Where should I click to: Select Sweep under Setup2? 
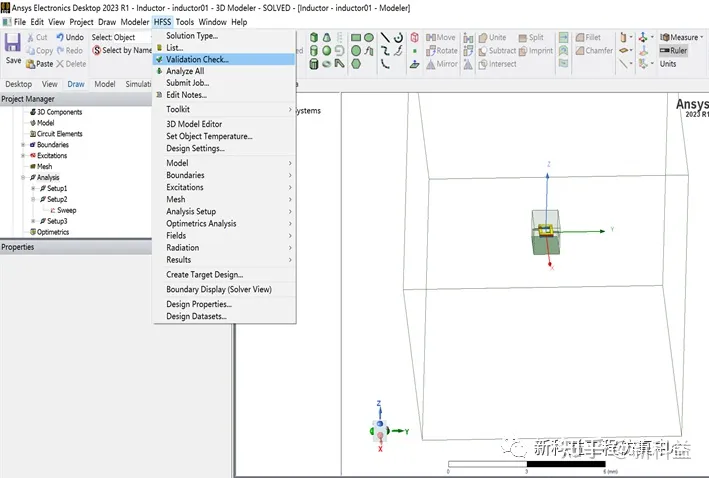[x=63, y=210]
